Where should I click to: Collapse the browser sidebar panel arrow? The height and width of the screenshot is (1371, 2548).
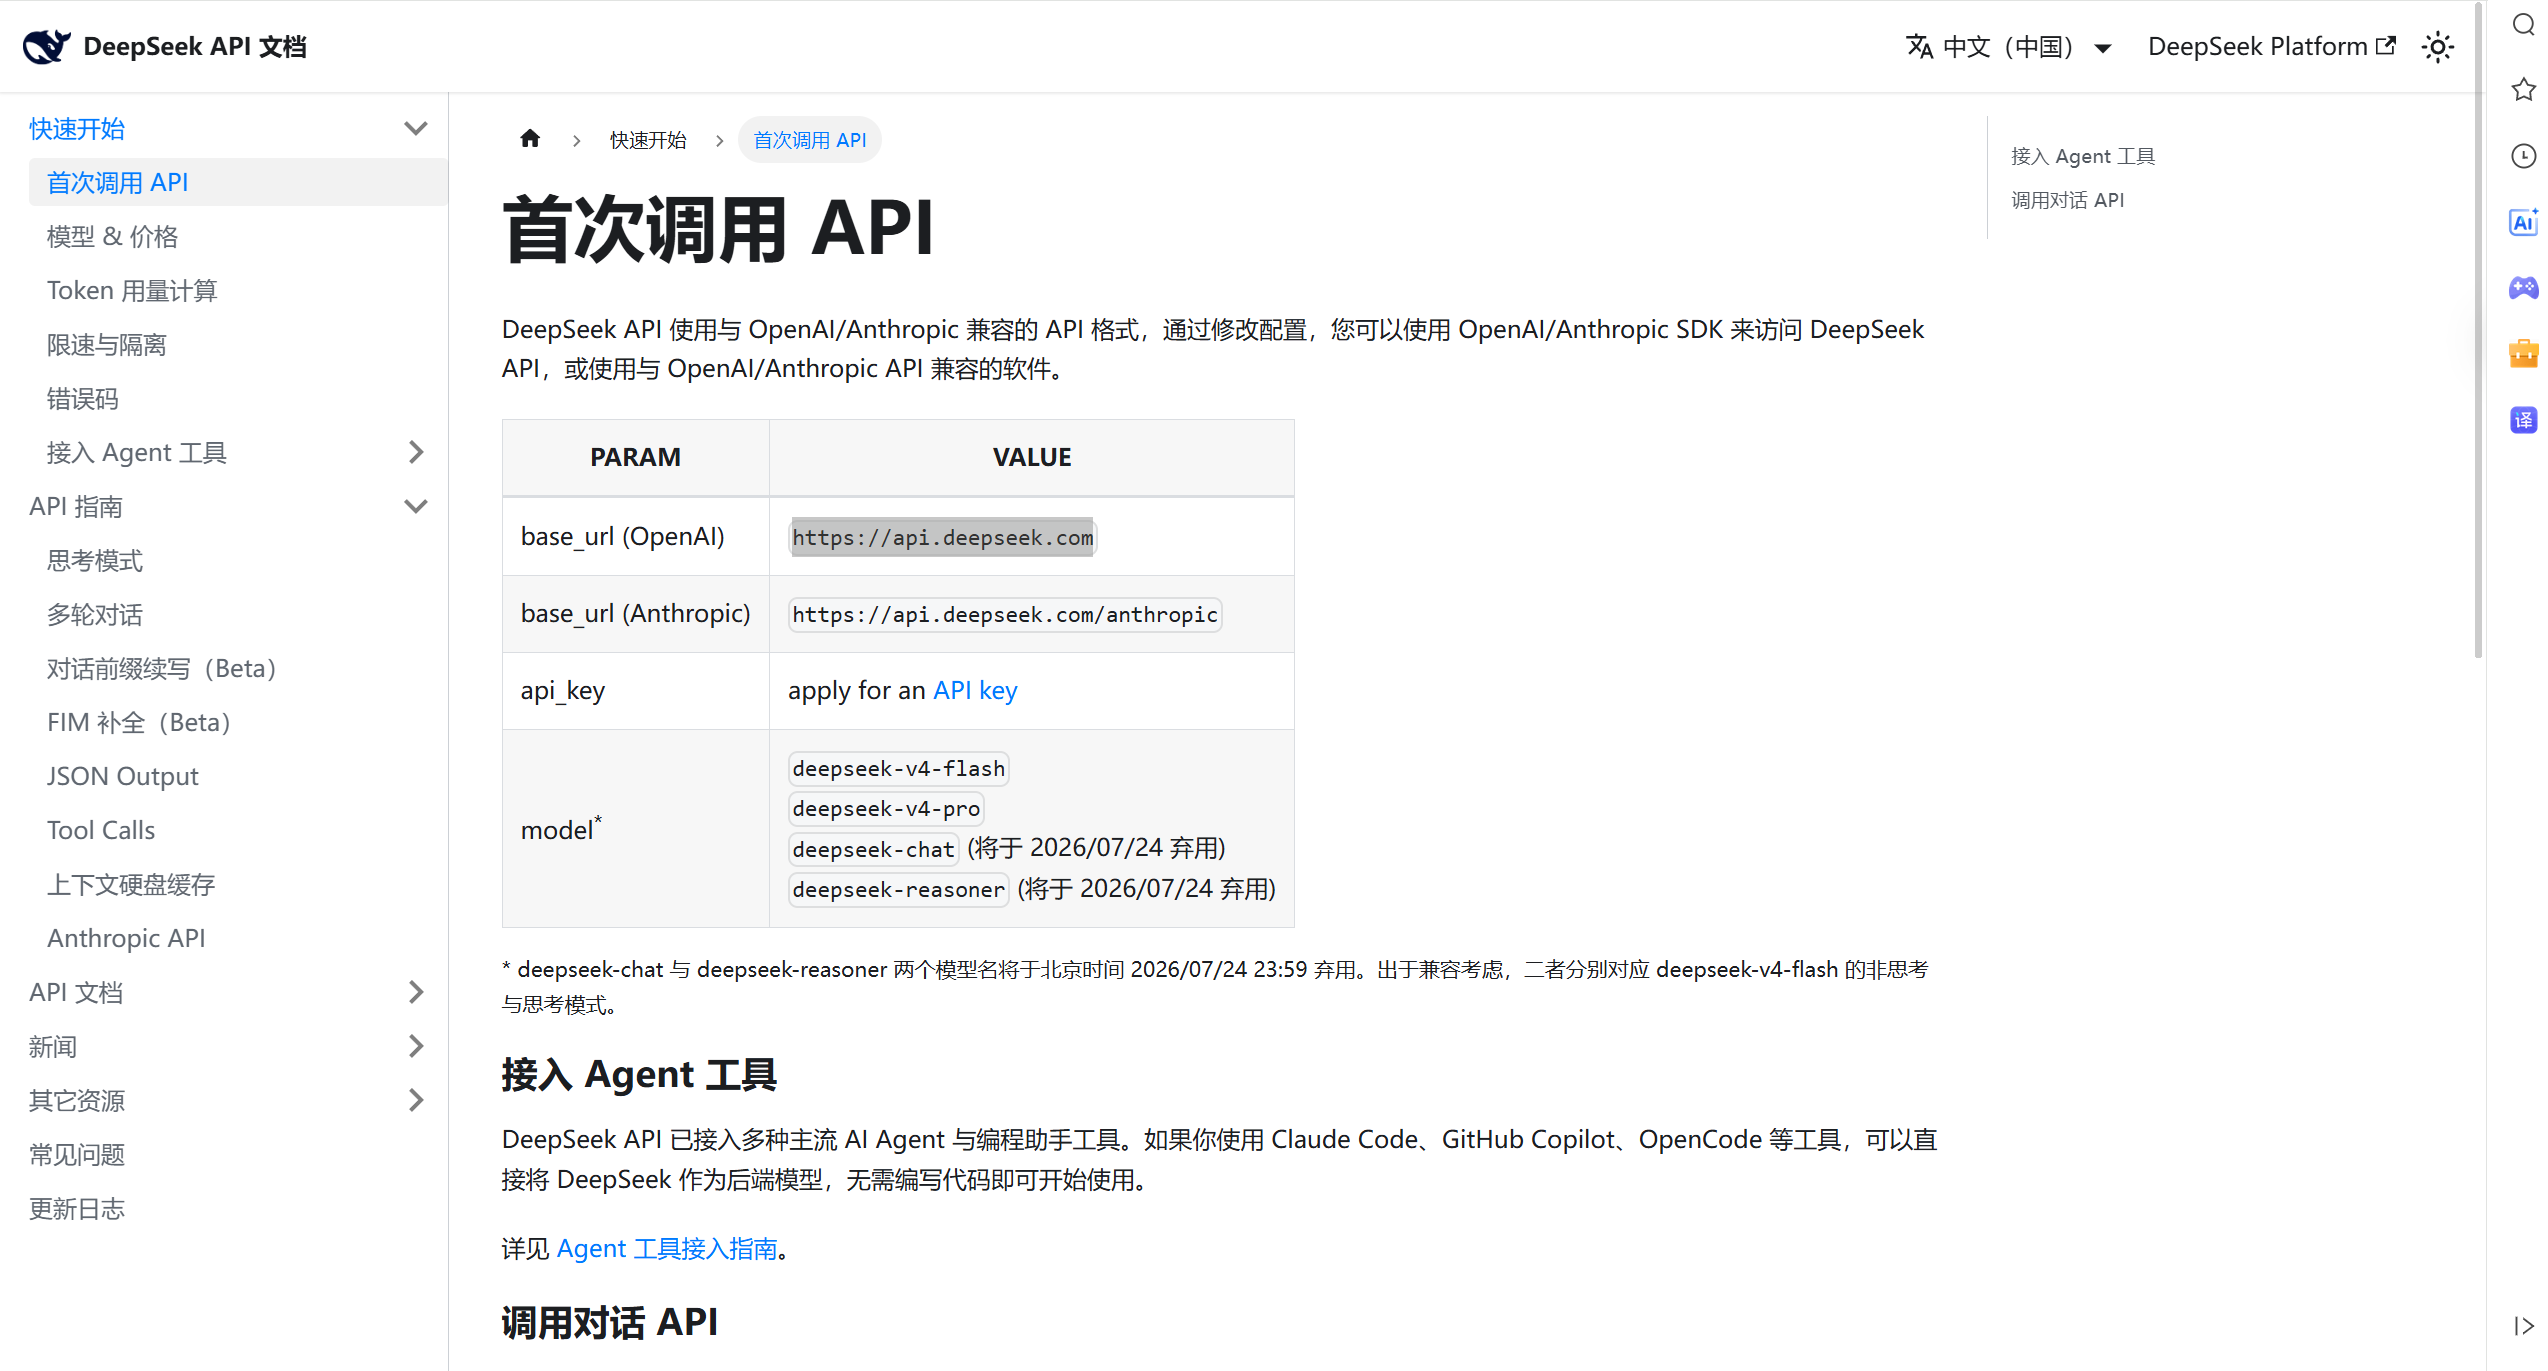tap(2523, 1326)
